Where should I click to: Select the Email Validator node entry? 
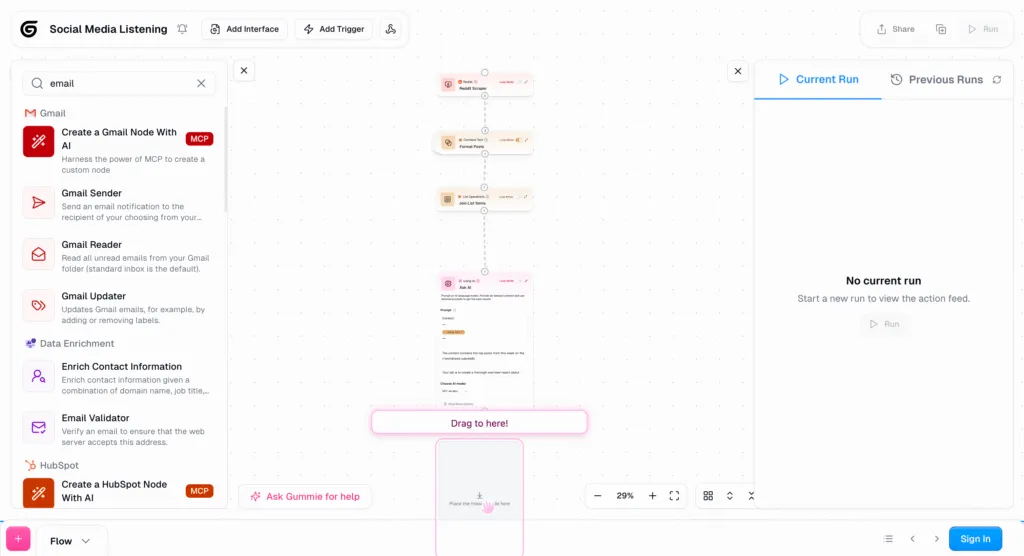119,429
